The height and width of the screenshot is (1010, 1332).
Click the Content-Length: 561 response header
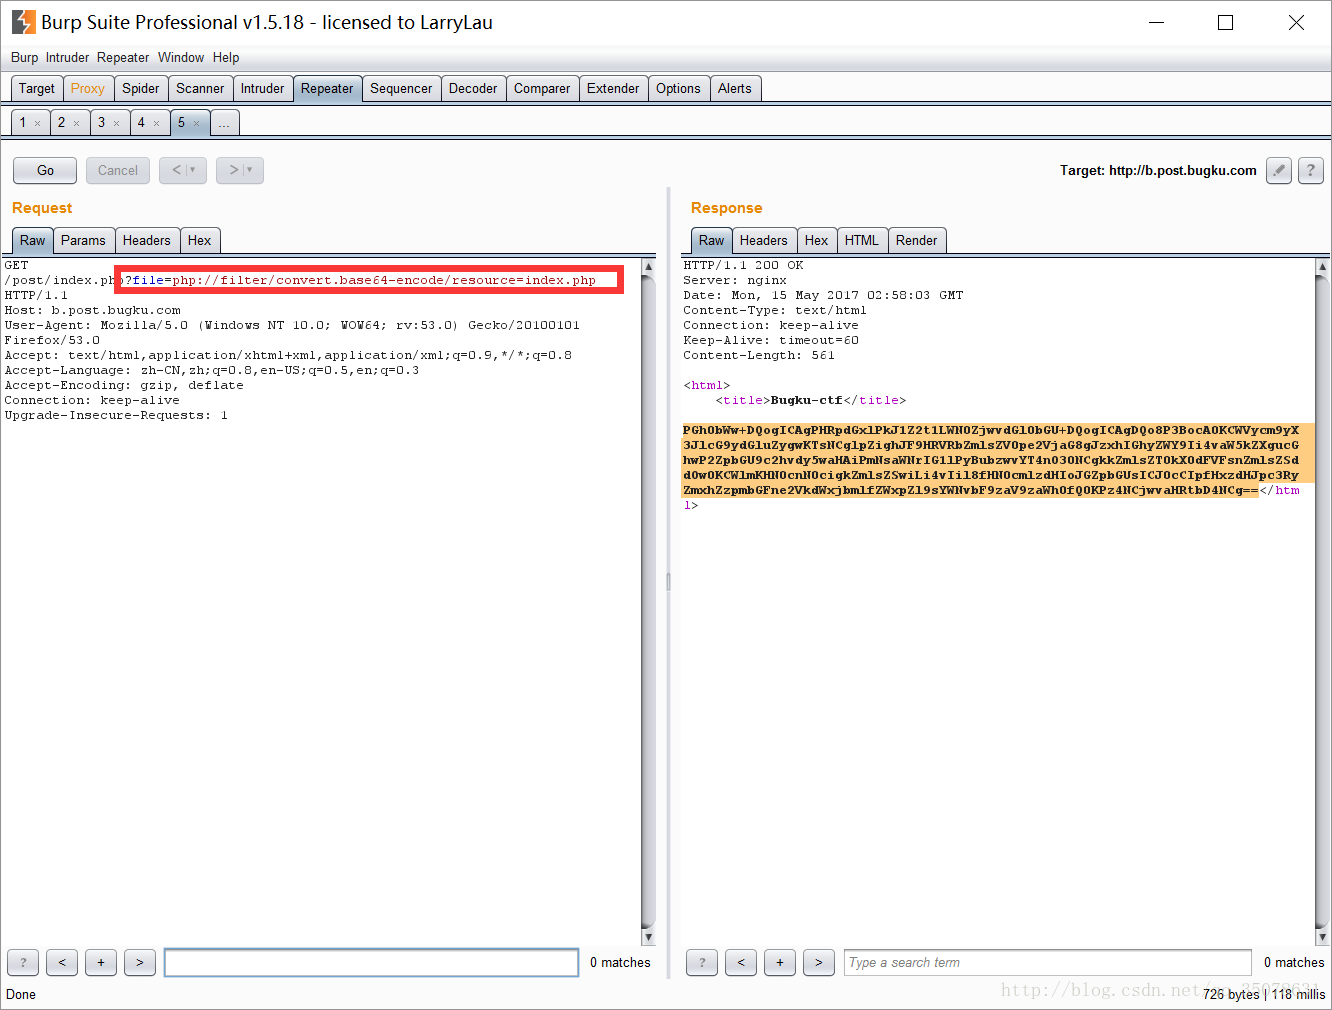click(759, 355)
